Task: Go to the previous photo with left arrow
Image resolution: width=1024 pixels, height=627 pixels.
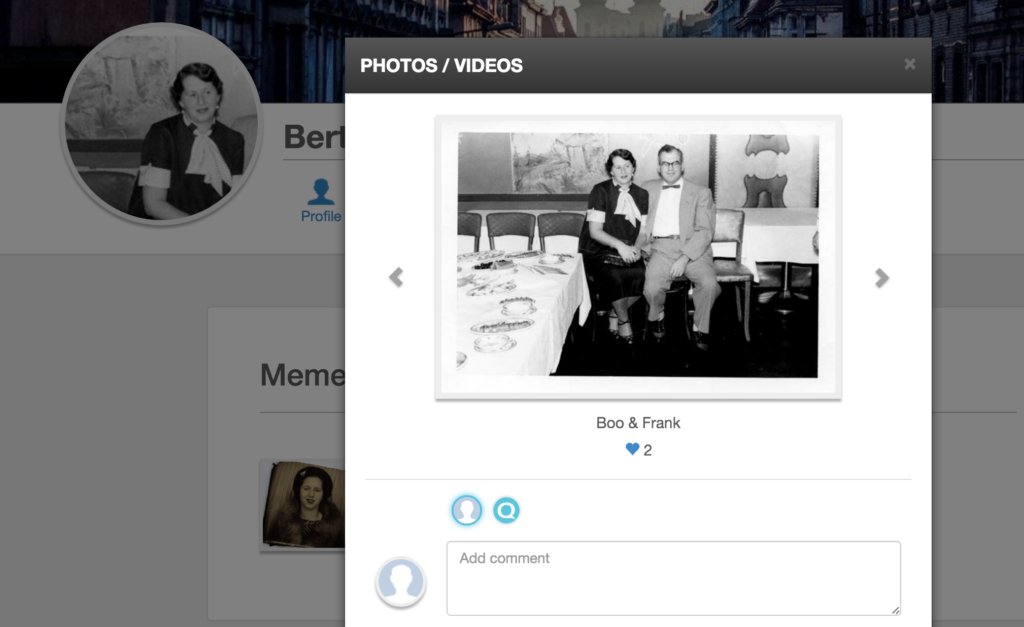Action: click(x=396, y=278)
